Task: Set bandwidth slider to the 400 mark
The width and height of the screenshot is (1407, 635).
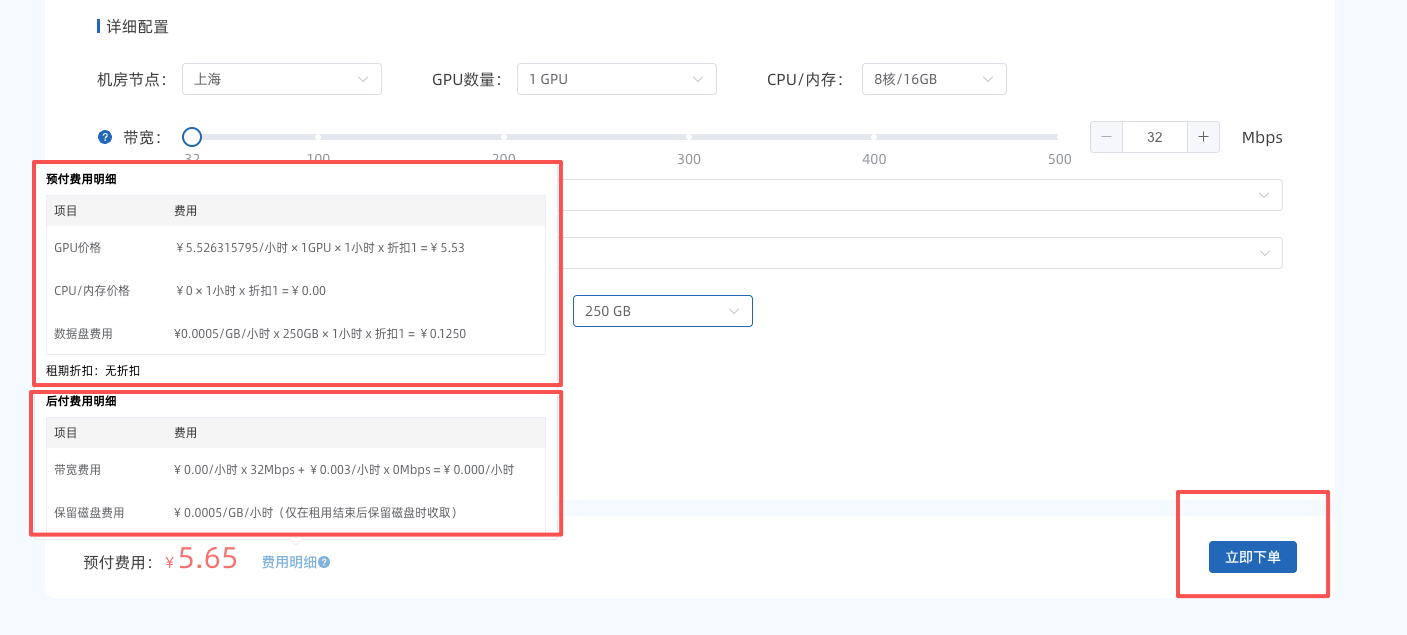Action: (x=874, y=137)
